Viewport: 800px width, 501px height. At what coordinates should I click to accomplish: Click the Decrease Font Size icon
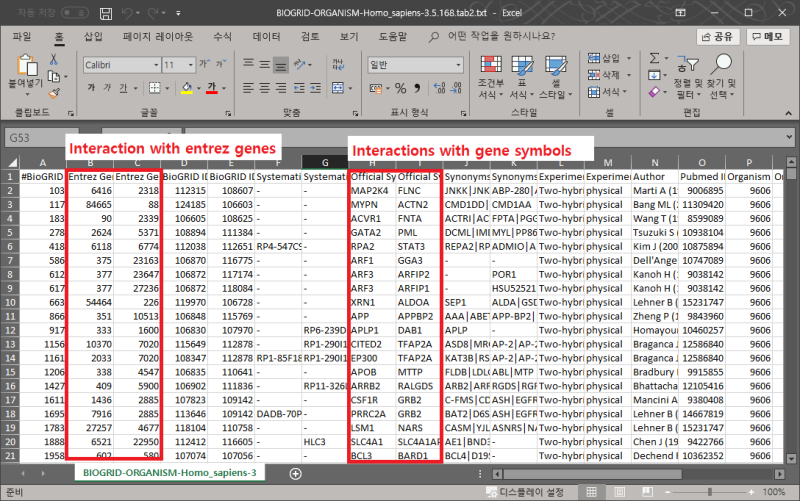220,64
